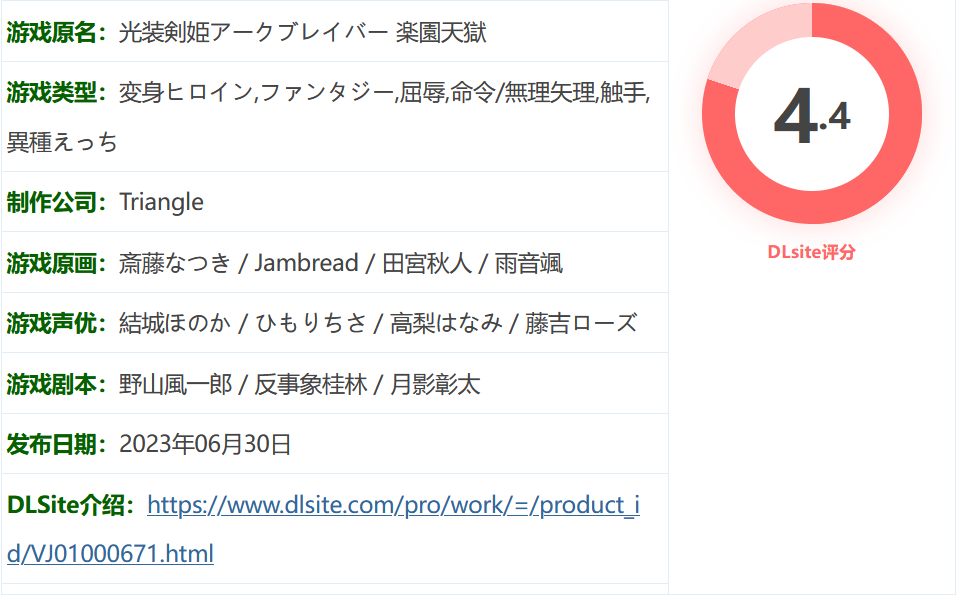Viewport: 956px width, 602px height.
Task: Click the company name Triangle
Action: pos(161,202)
